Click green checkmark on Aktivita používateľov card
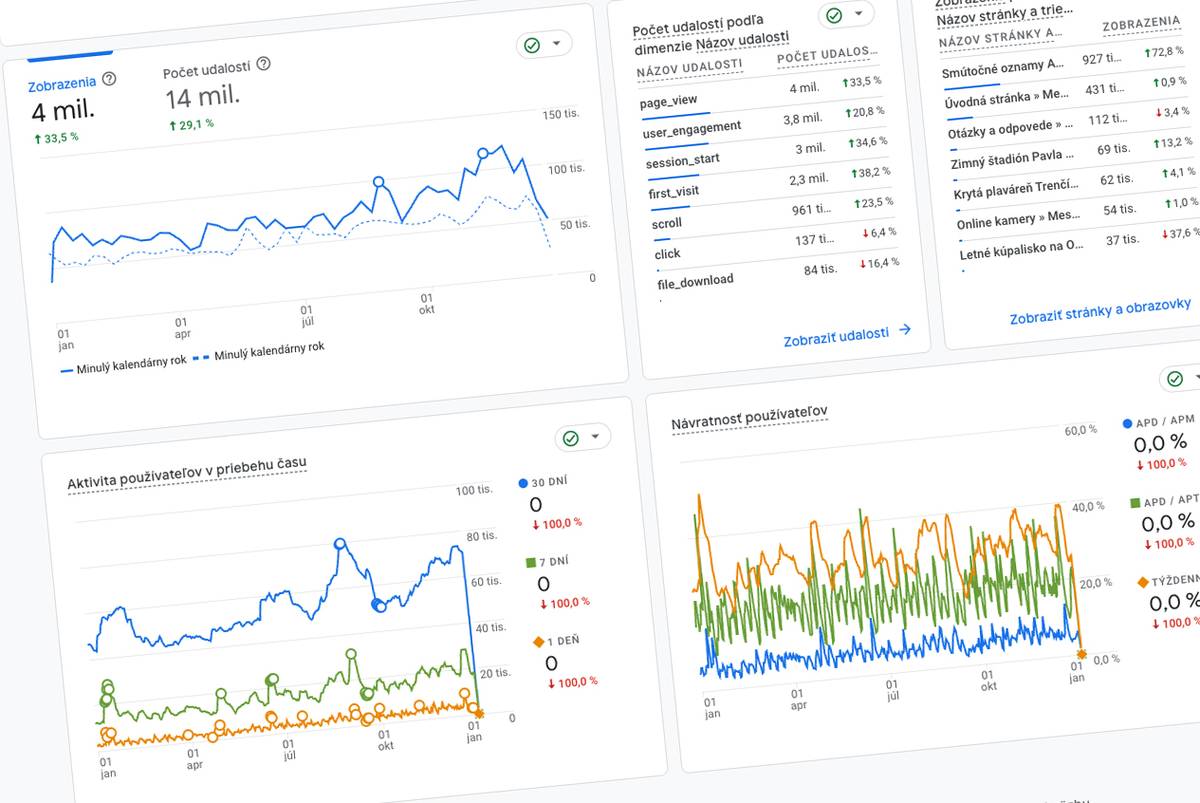Viewport: 1200px width, 803px height. 571,438
